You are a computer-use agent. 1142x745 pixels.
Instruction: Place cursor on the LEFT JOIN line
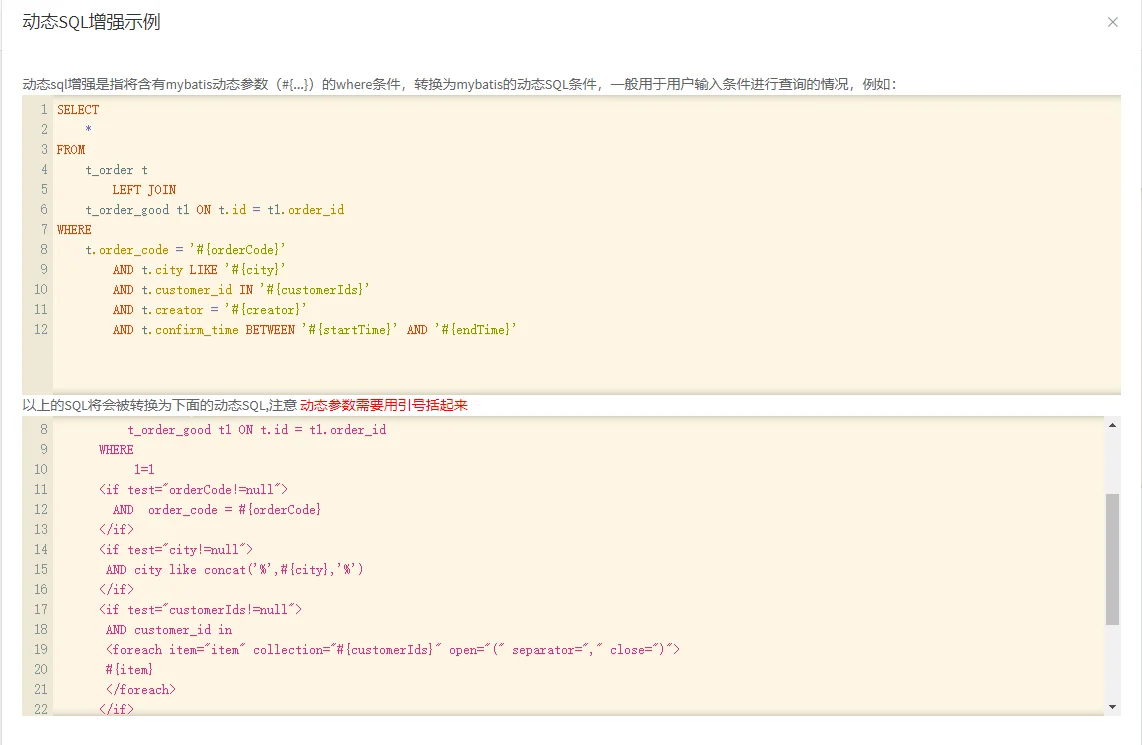coord(144,190)
